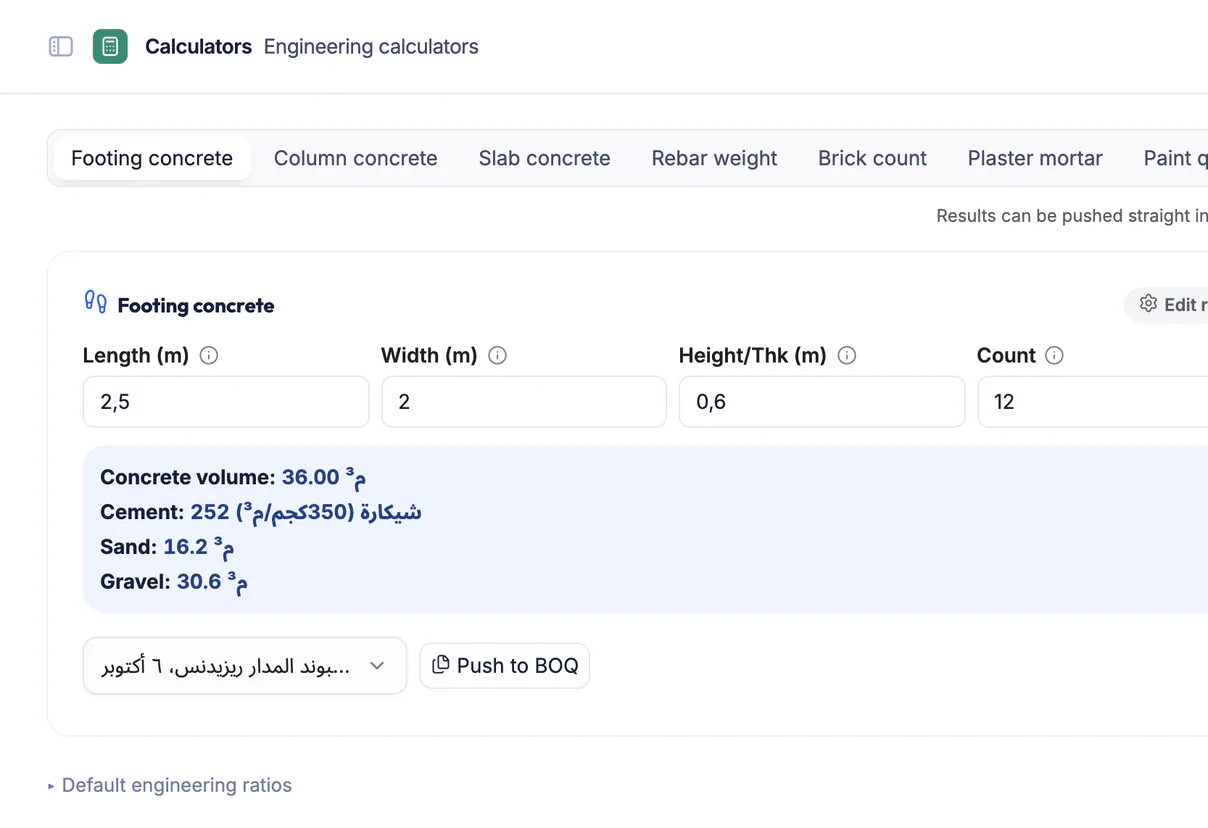The height and width of the screenshot is (828, 1208).
Task: Click the footprints icon beside Footing concrete
Action: [95, 302]
